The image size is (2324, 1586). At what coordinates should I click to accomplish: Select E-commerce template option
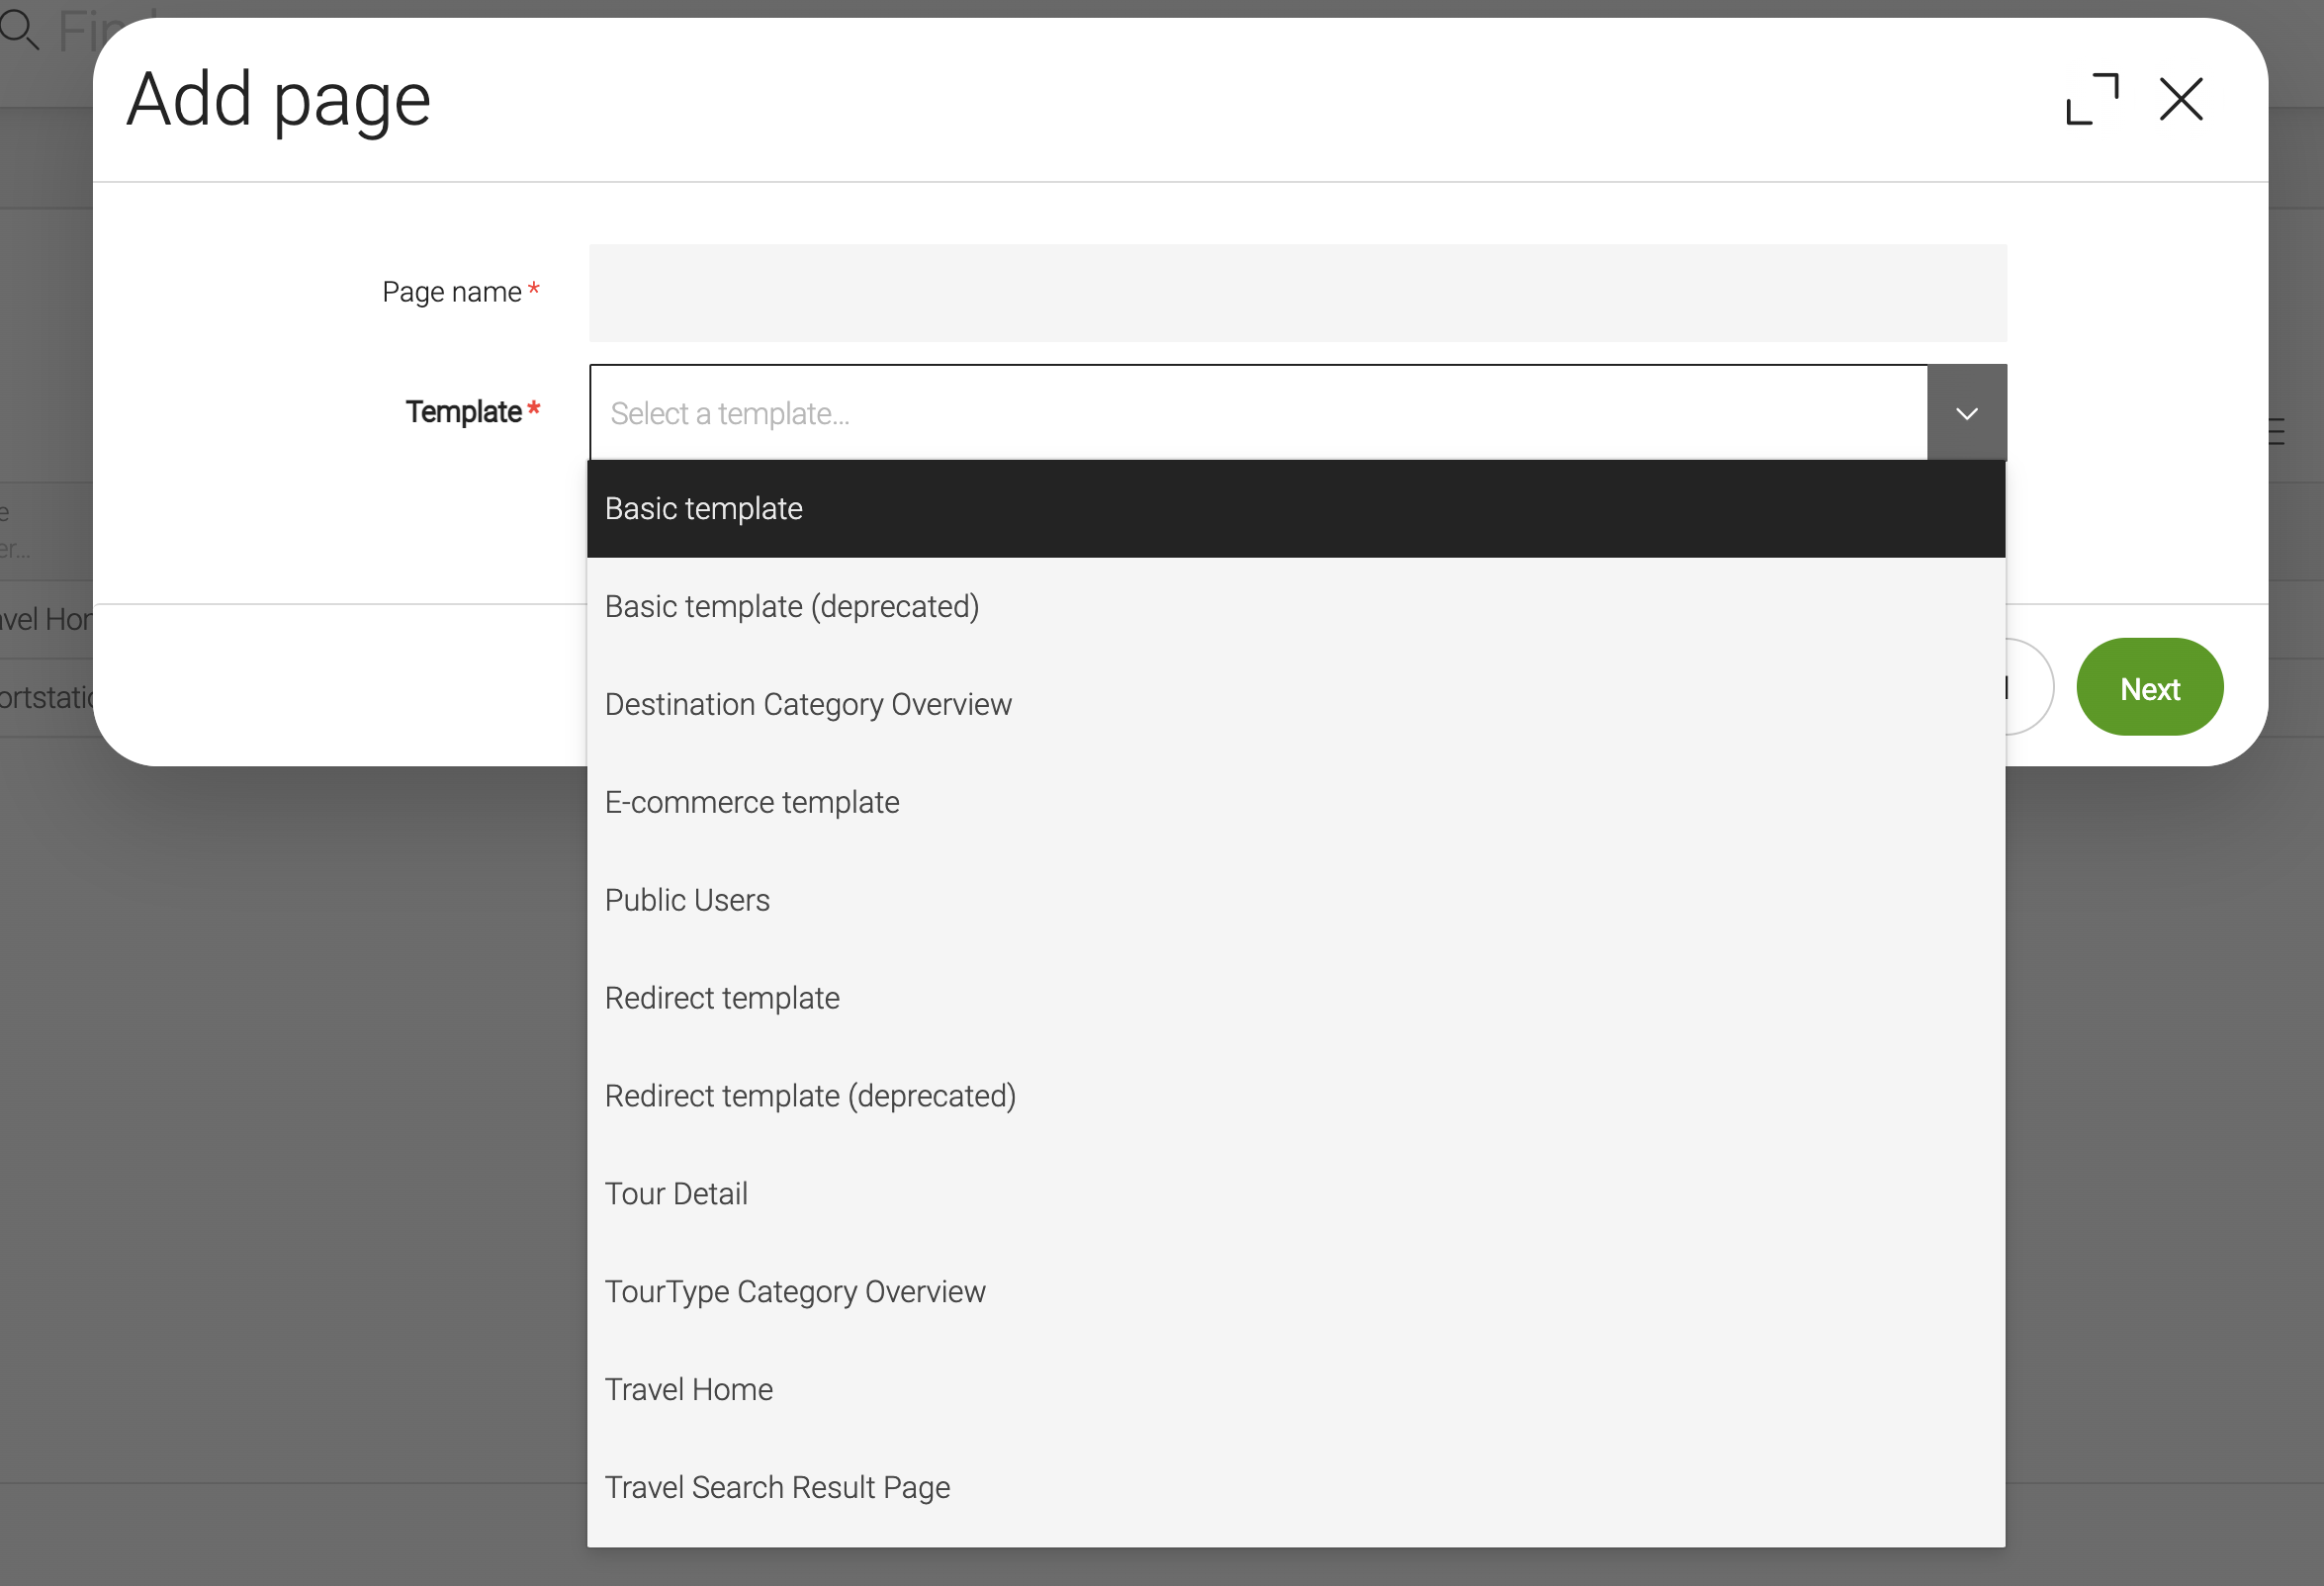(x=1296, y=803)
